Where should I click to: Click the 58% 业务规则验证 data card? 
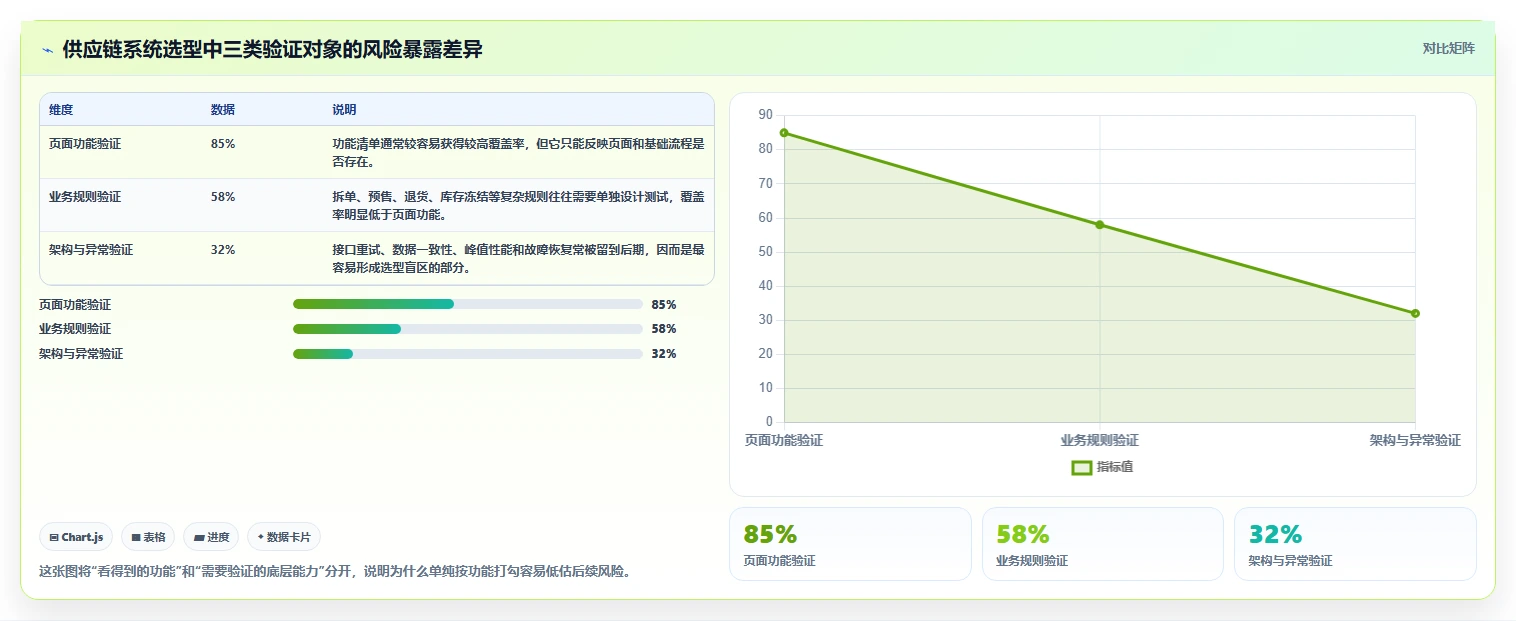[x=1102, y=544]
